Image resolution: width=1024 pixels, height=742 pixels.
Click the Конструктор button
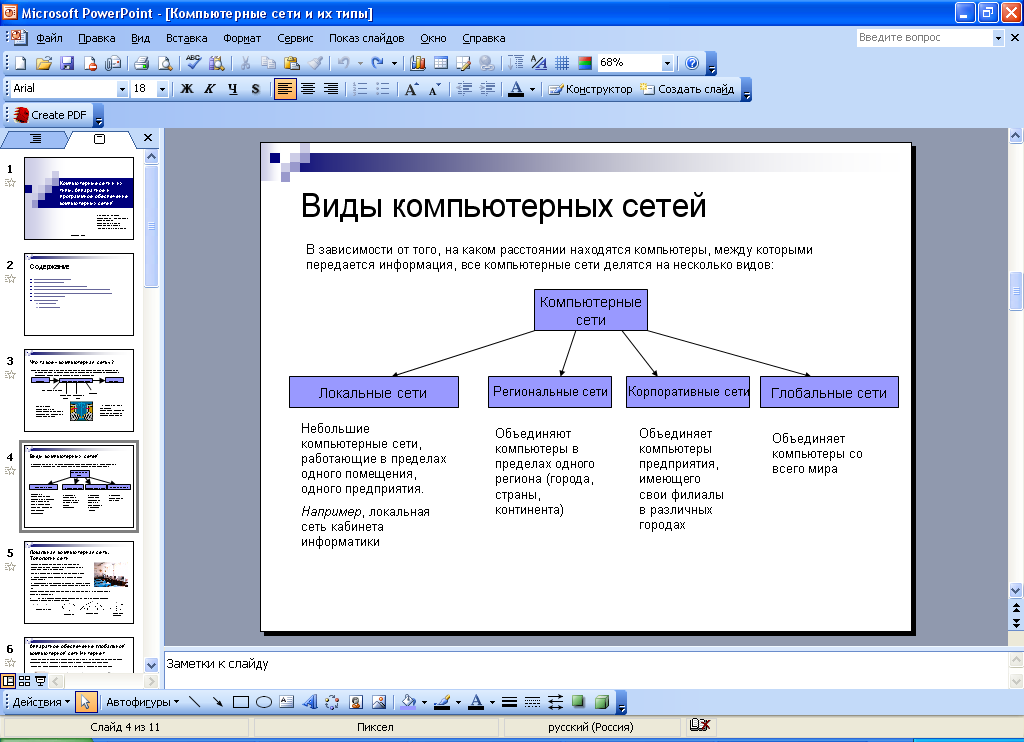[x=590, y=89]
